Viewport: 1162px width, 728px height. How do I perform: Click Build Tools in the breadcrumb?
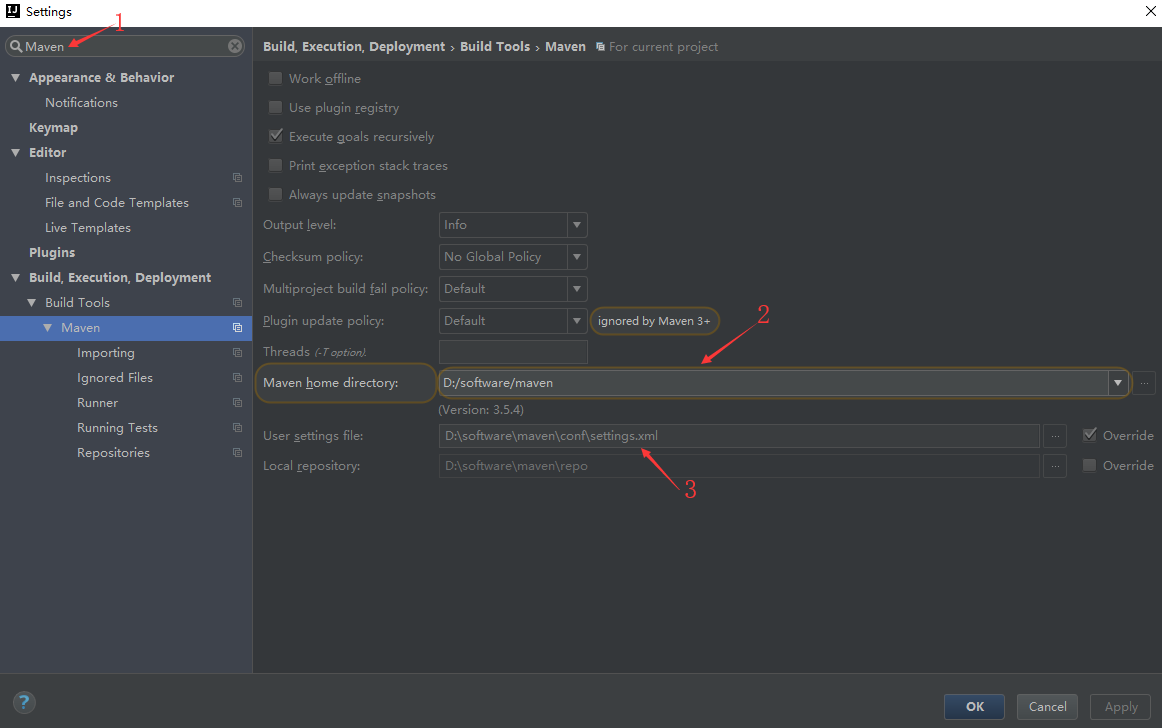[x=495, y=47]
